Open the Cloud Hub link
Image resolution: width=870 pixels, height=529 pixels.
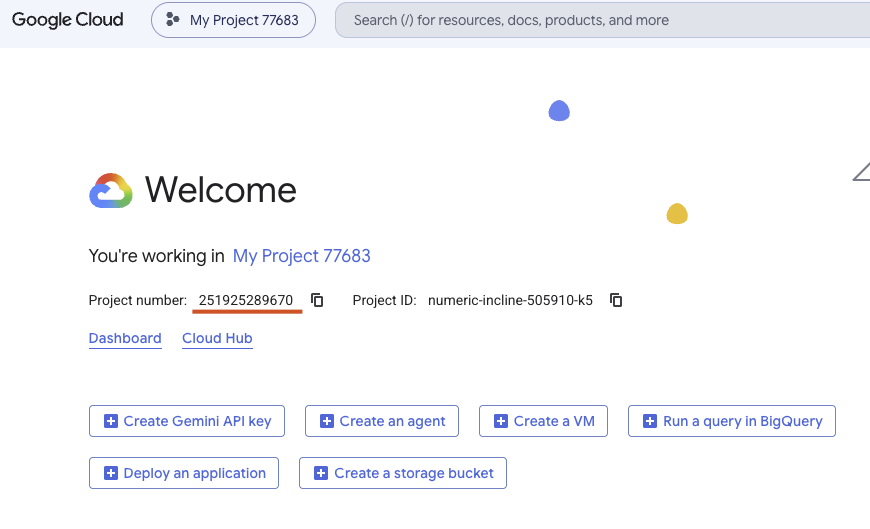pos(217,338)
